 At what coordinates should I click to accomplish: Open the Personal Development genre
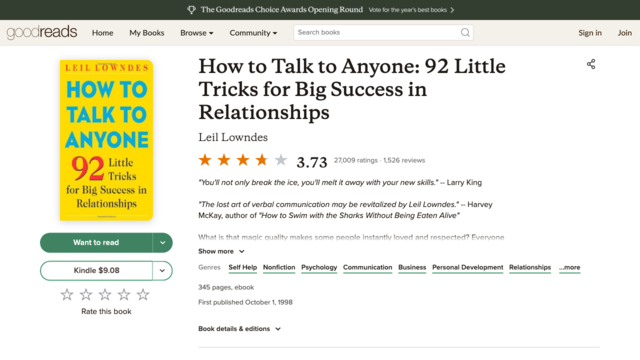(x=467, y=267)
